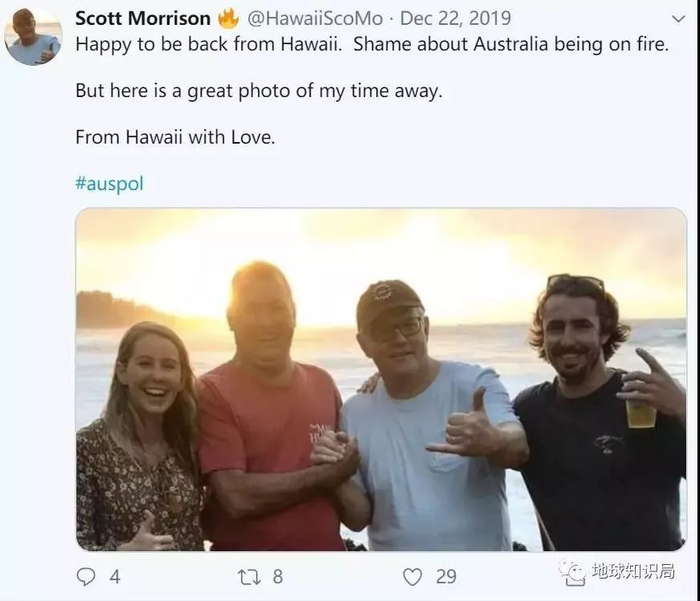Click the retweet arrows icon
700x601 pixels.
tap(247, 576)
